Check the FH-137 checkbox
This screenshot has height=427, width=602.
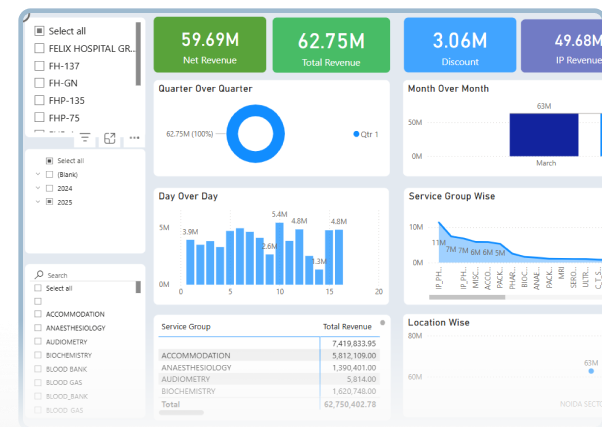[x=39, y=66]
